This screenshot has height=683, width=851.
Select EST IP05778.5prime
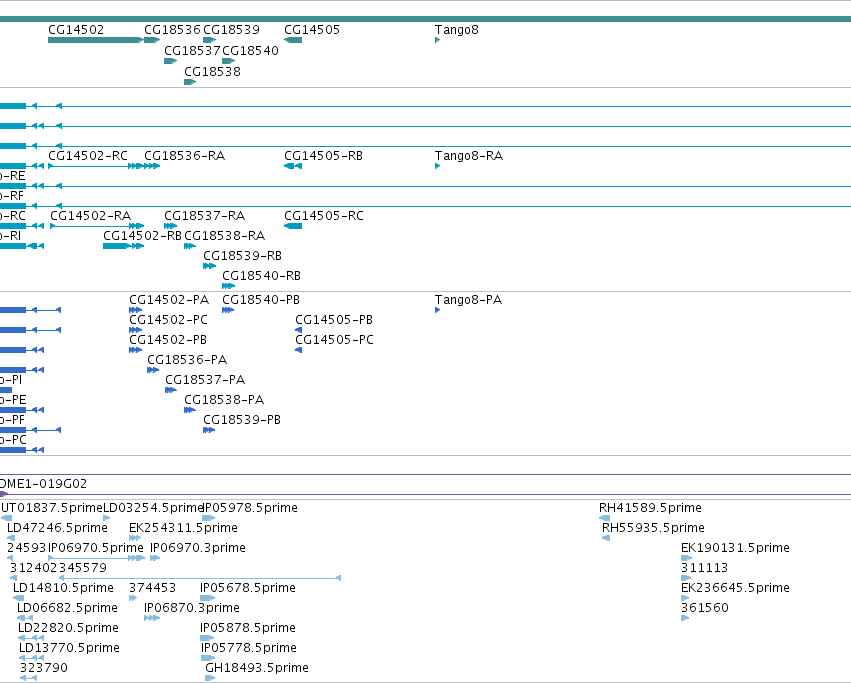tap(249, 648)
